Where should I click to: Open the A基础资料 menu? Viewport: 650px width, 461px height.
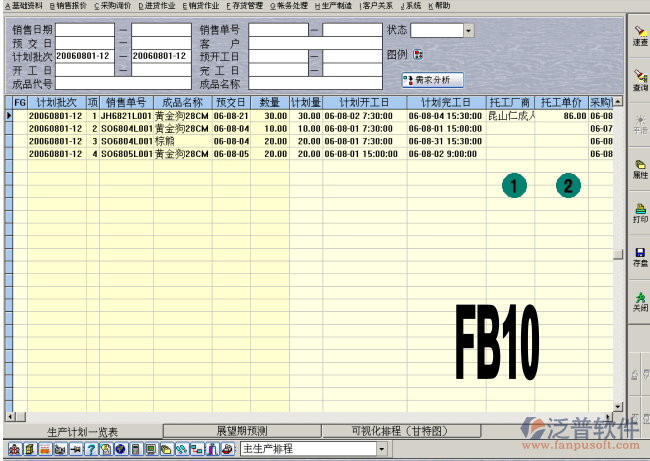pos(24,6)
